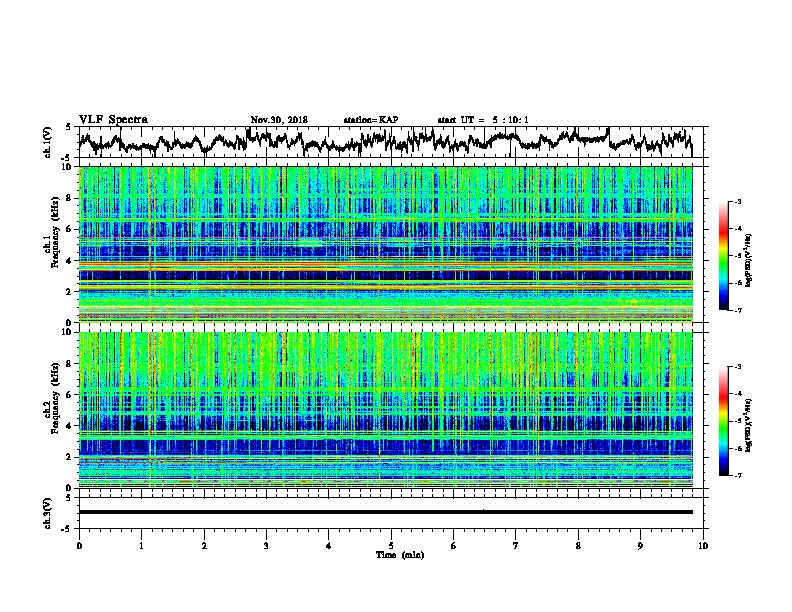This screenshot has height=612, width=792.
Task: Click the ch.1 color bar log(PSD) unit label
Action: pyautogui.click(x=749, y=261)
